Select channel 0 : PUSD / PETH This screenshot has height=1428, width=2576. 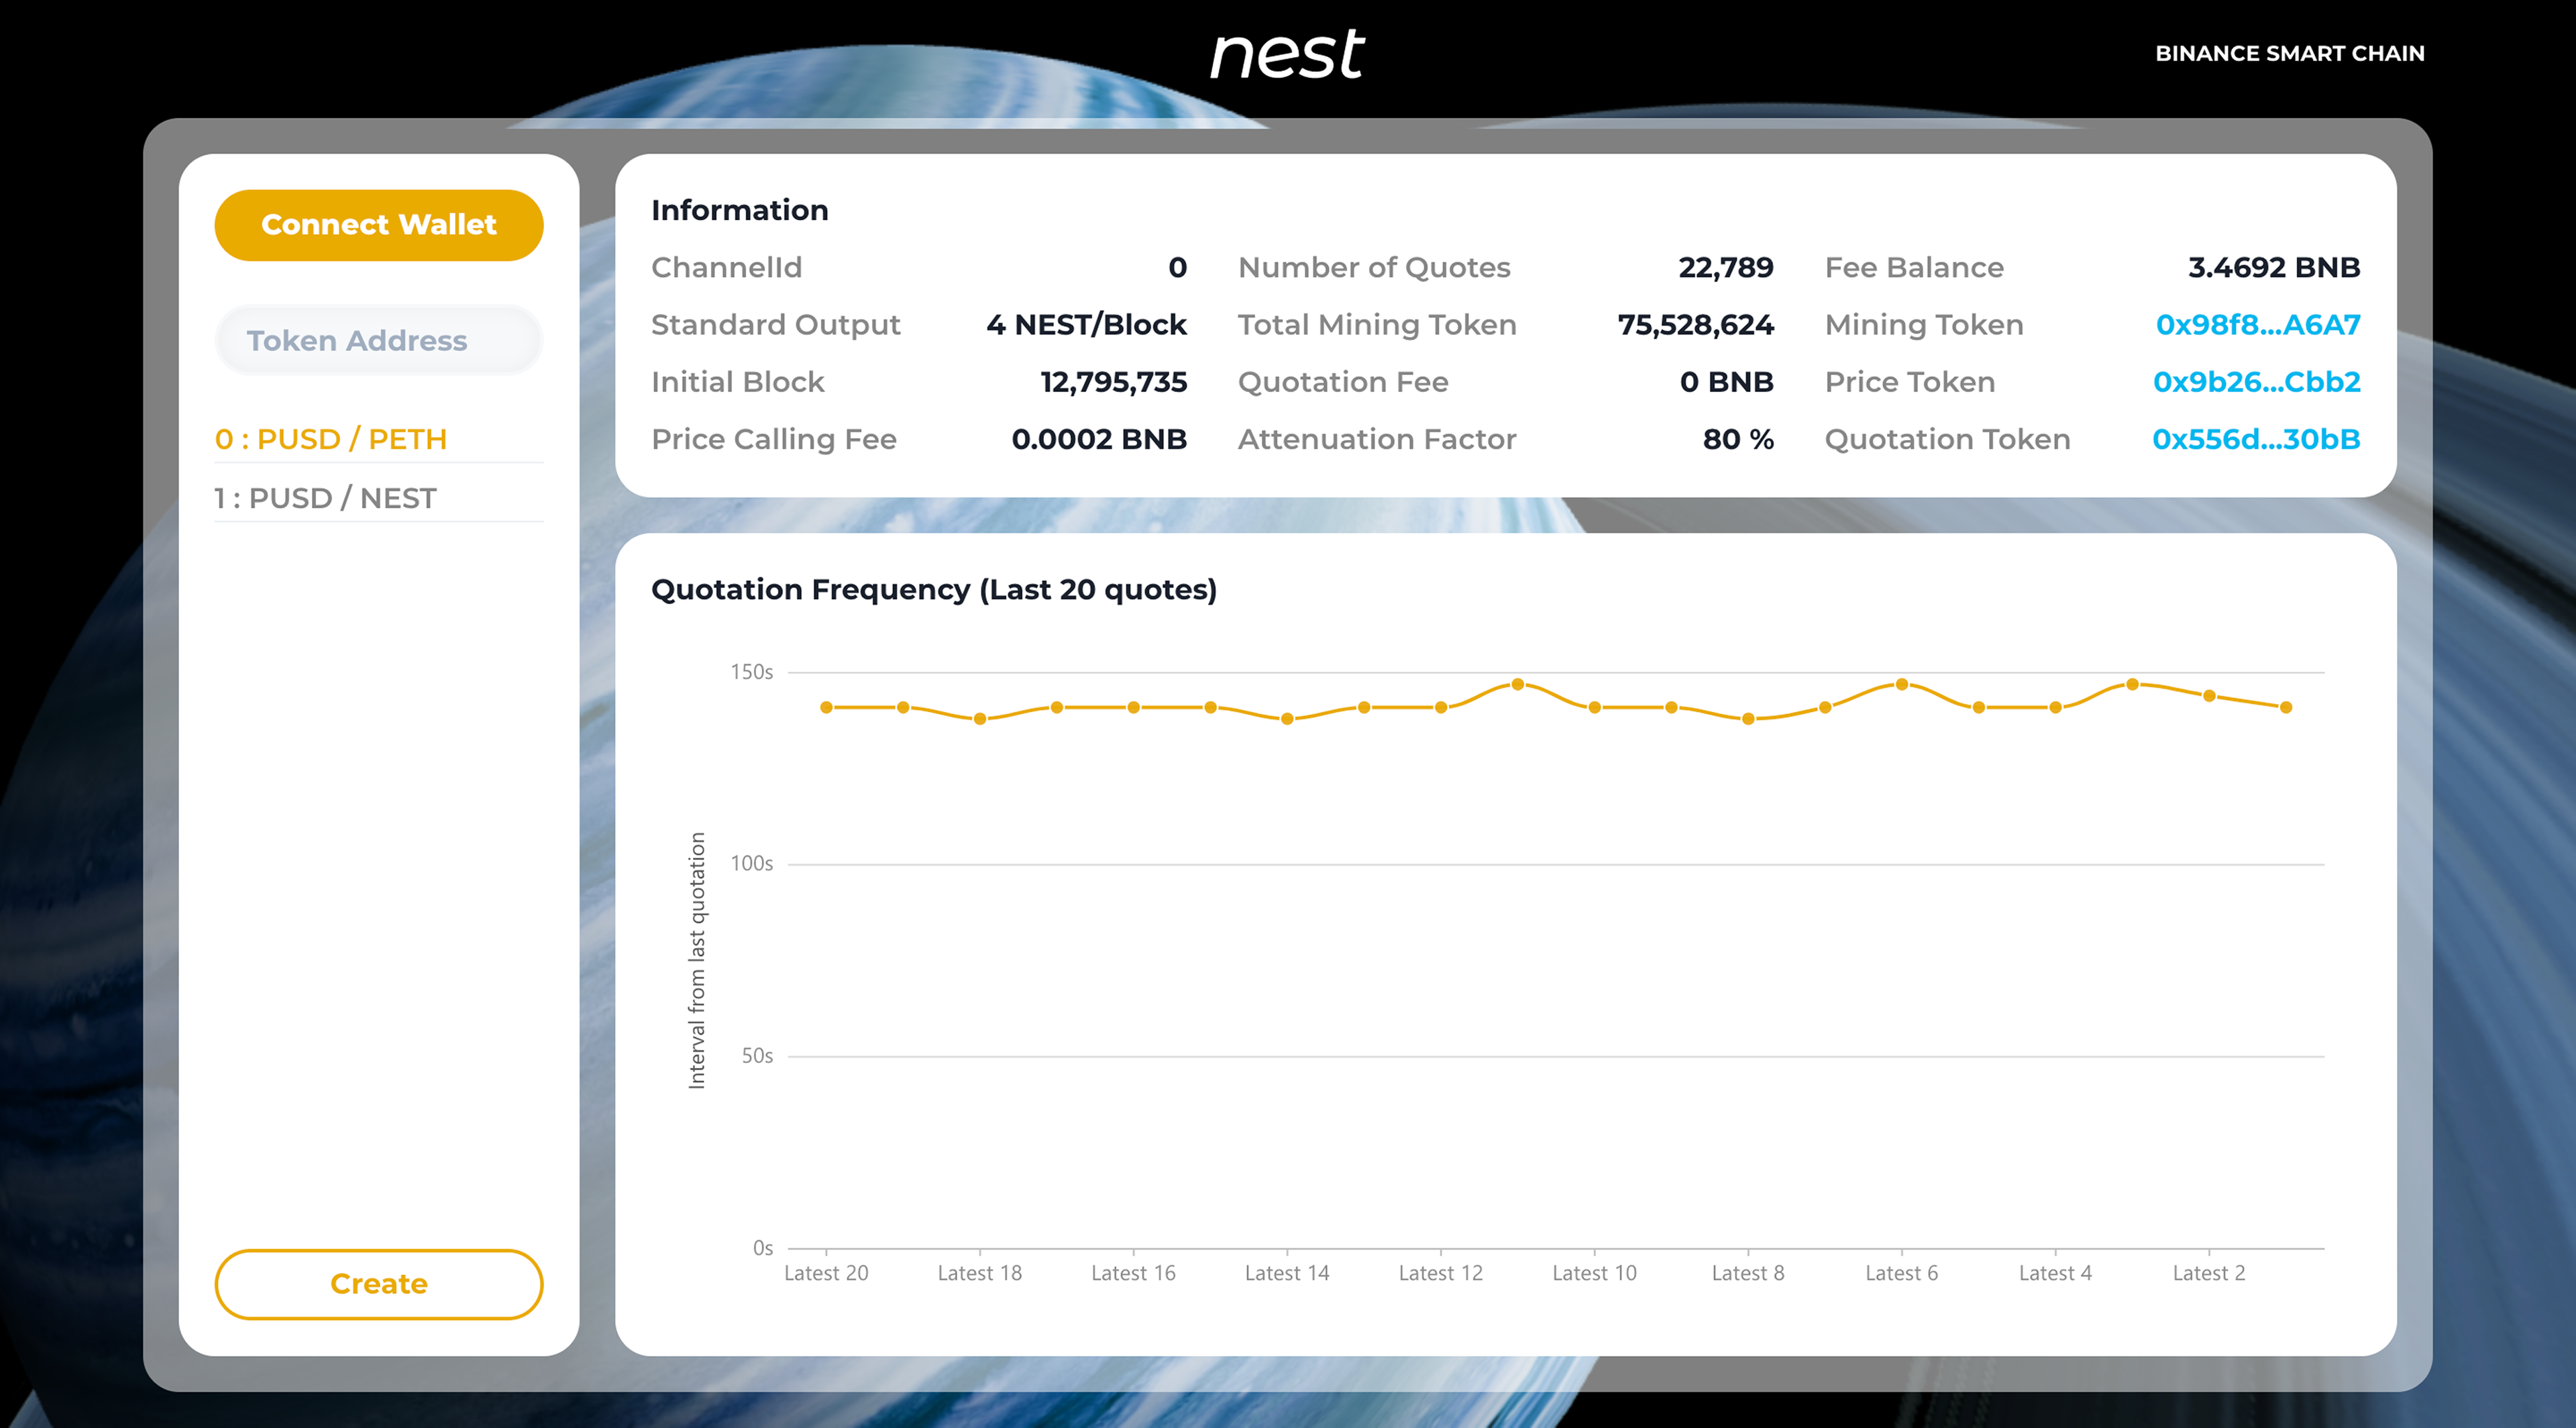click(x=331, y=439)
